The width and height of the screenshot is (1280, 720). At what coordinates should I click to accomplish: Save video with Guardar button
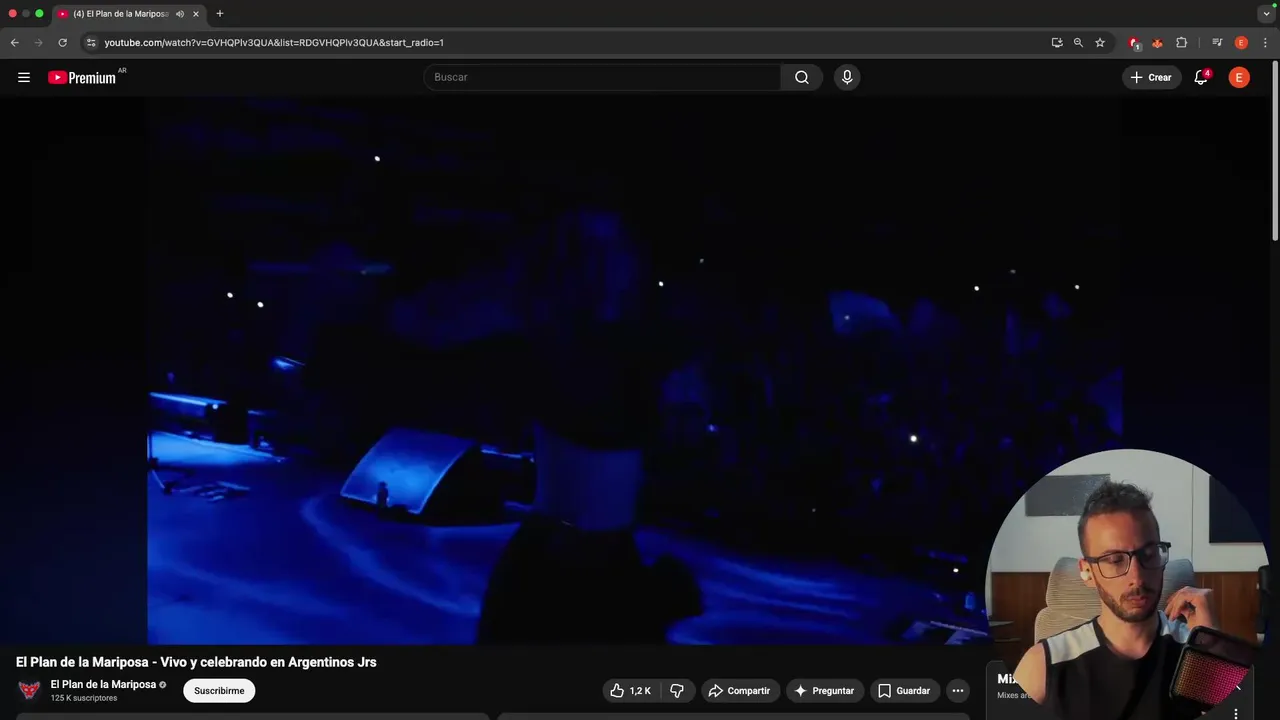pos(904,691)
